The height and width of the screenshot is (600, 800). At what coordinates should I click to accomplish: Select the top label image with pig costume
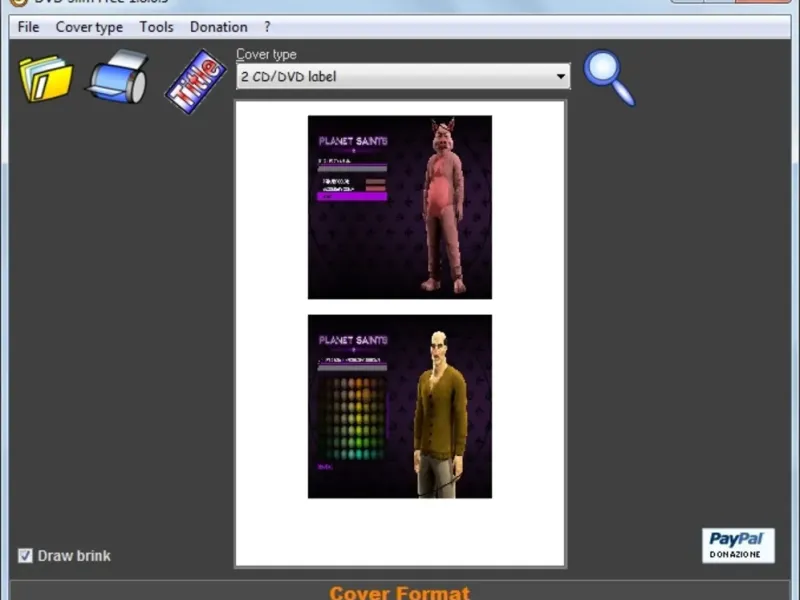pos(400,207)
